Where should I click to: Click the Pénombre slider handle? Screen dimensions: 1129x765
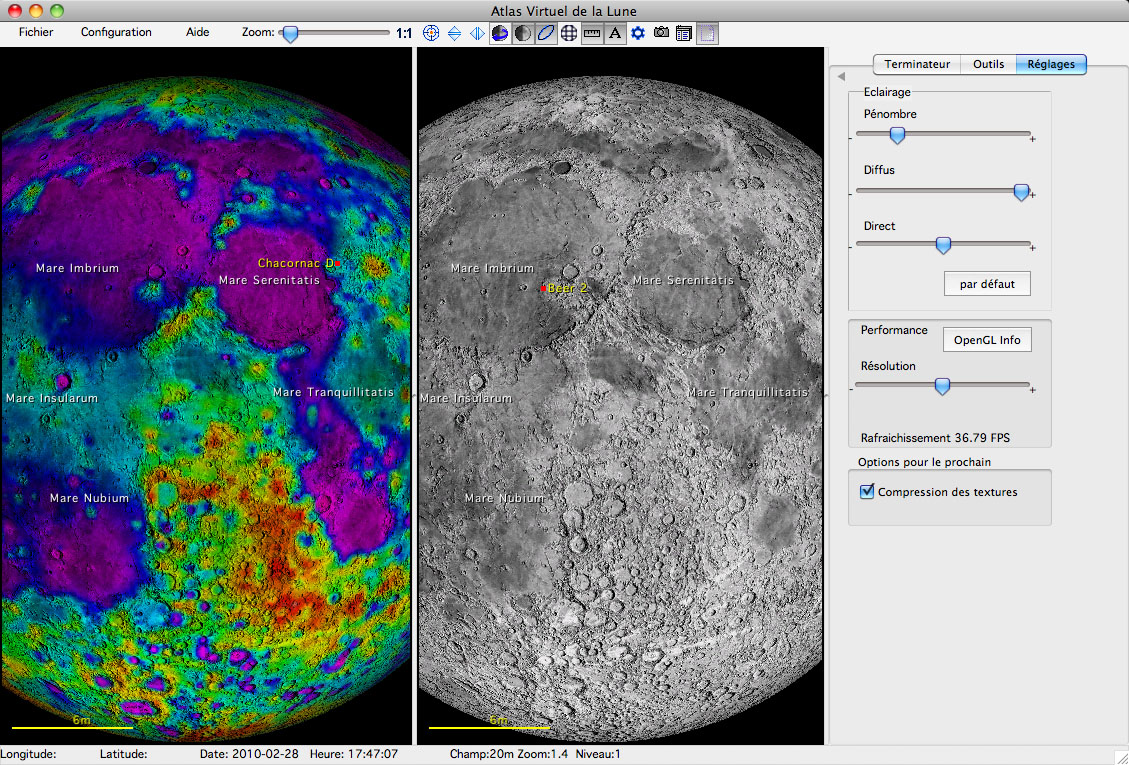tap(897, 134)
